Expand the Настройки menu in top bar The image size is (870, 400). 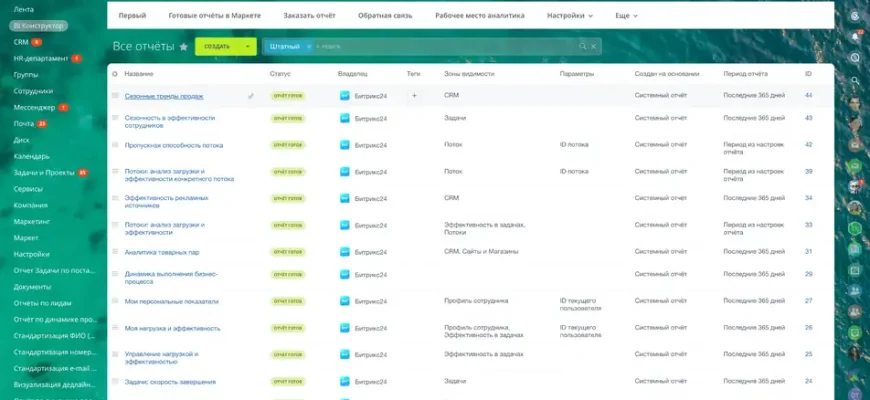click(x=570, y=16)
